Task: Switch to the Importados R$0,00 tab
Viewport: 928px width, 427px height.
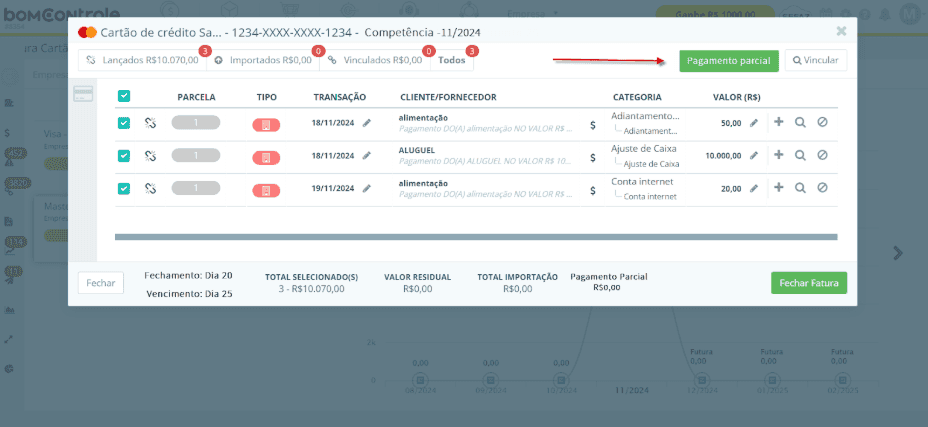Action: 263,60
